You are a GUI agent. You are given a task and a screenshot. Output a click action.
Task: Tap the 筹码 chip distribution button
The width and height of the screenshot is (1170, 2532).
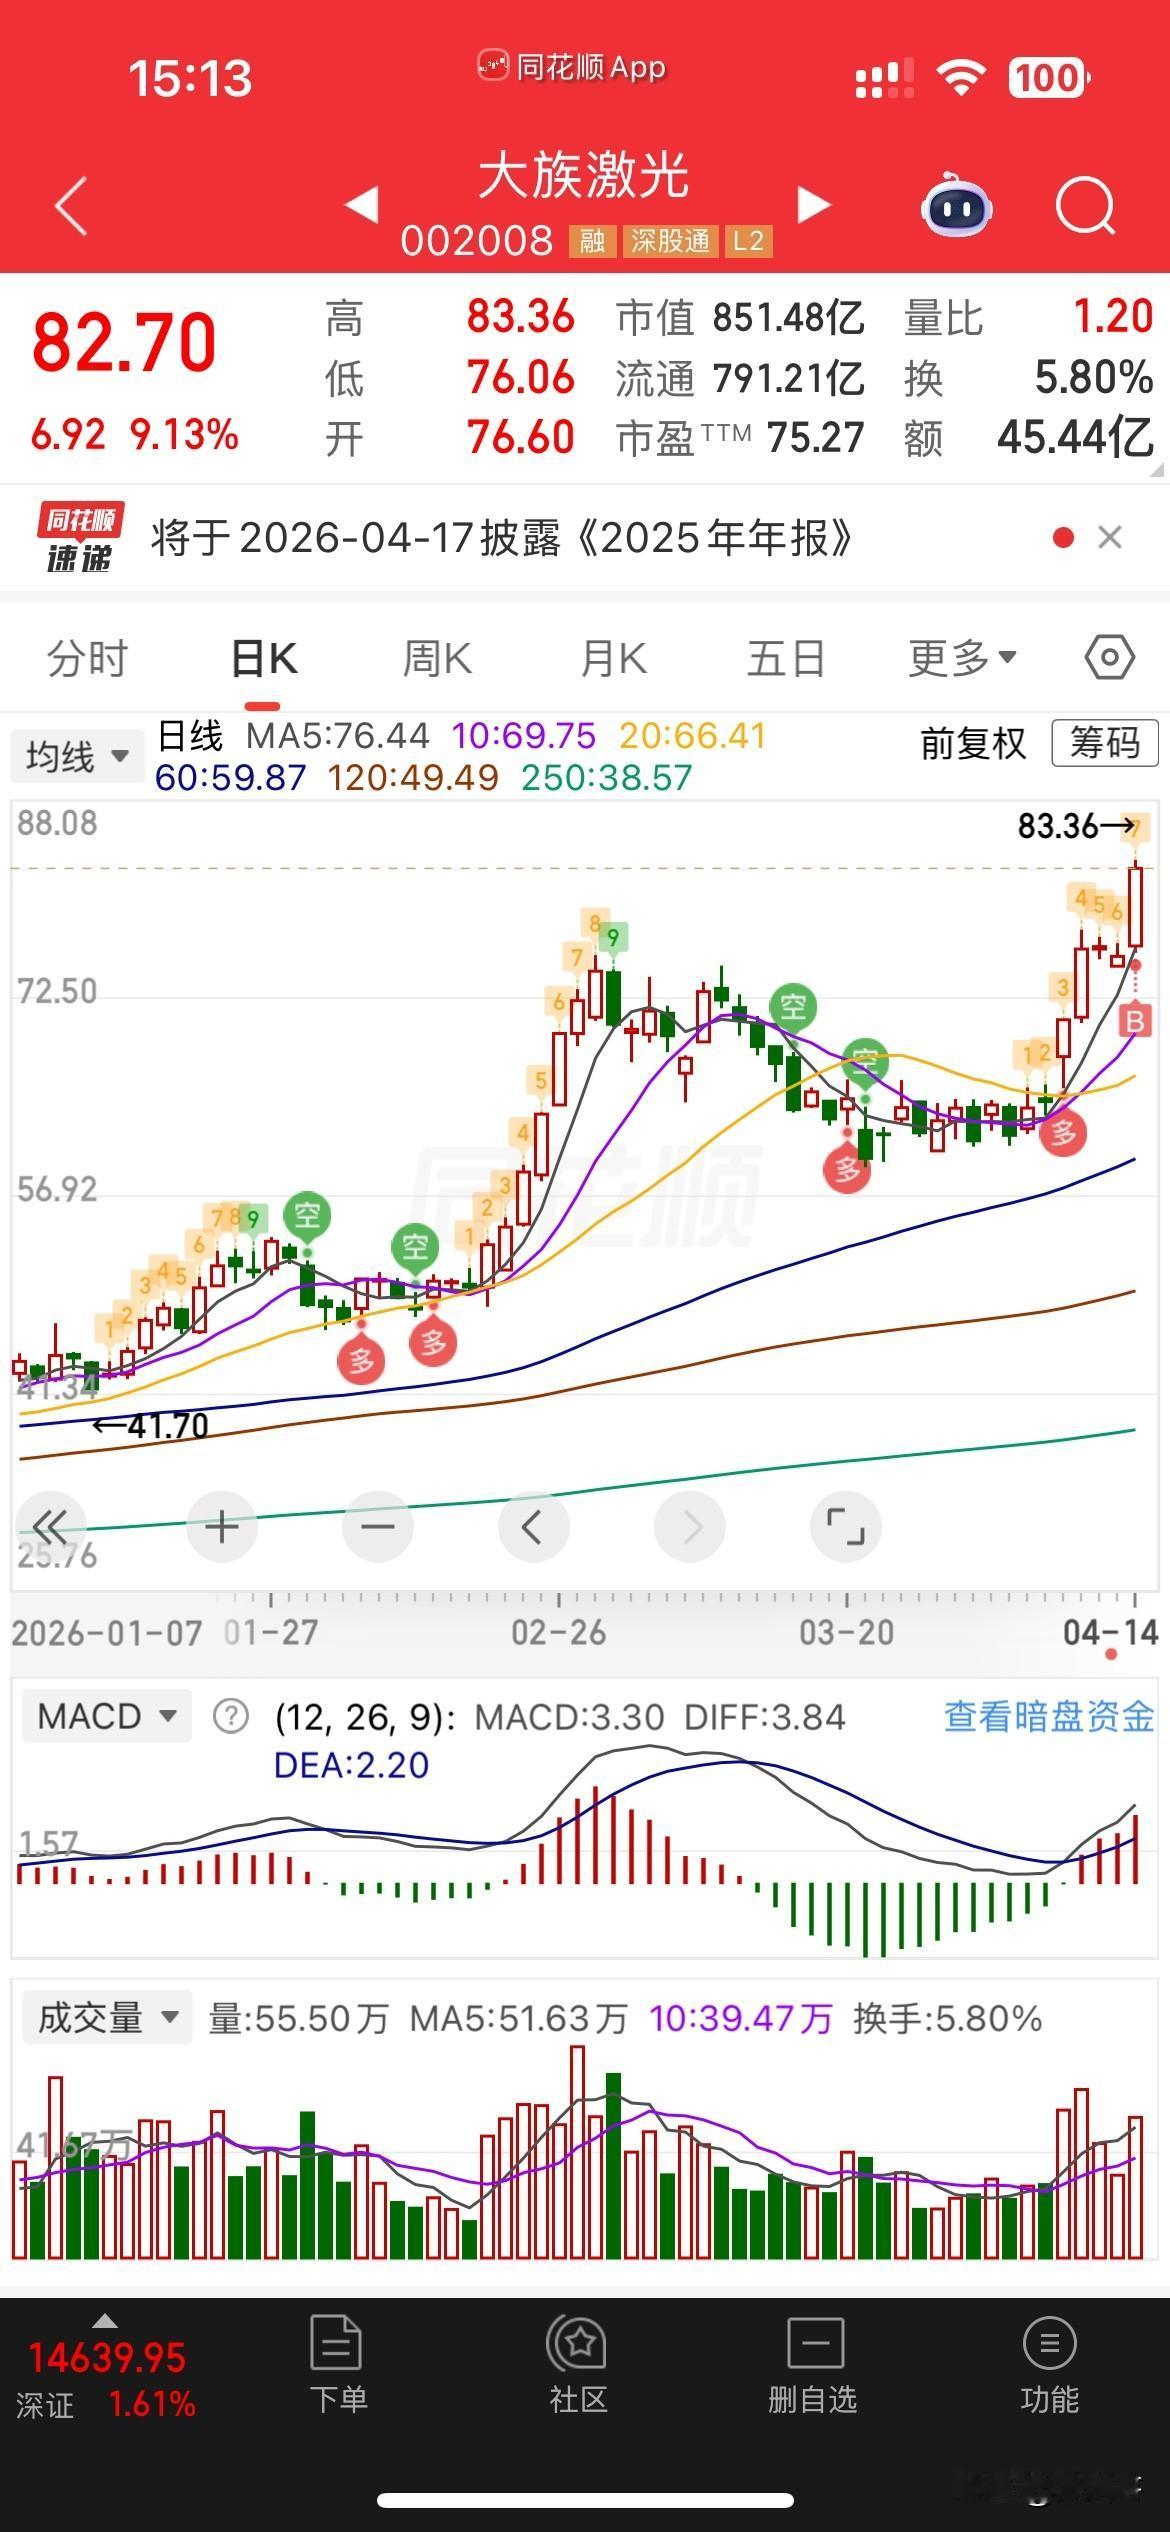pos(1105,743)
